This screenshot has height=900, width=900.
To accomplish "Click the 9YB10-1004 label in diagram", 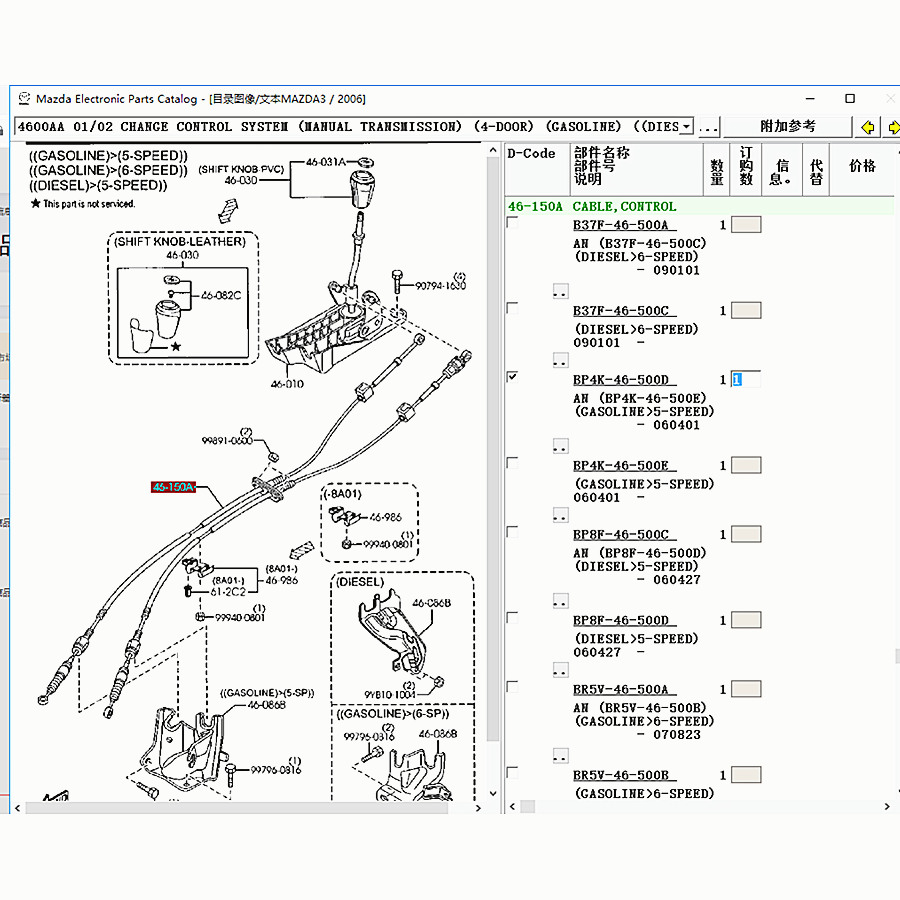I will 390,695.
